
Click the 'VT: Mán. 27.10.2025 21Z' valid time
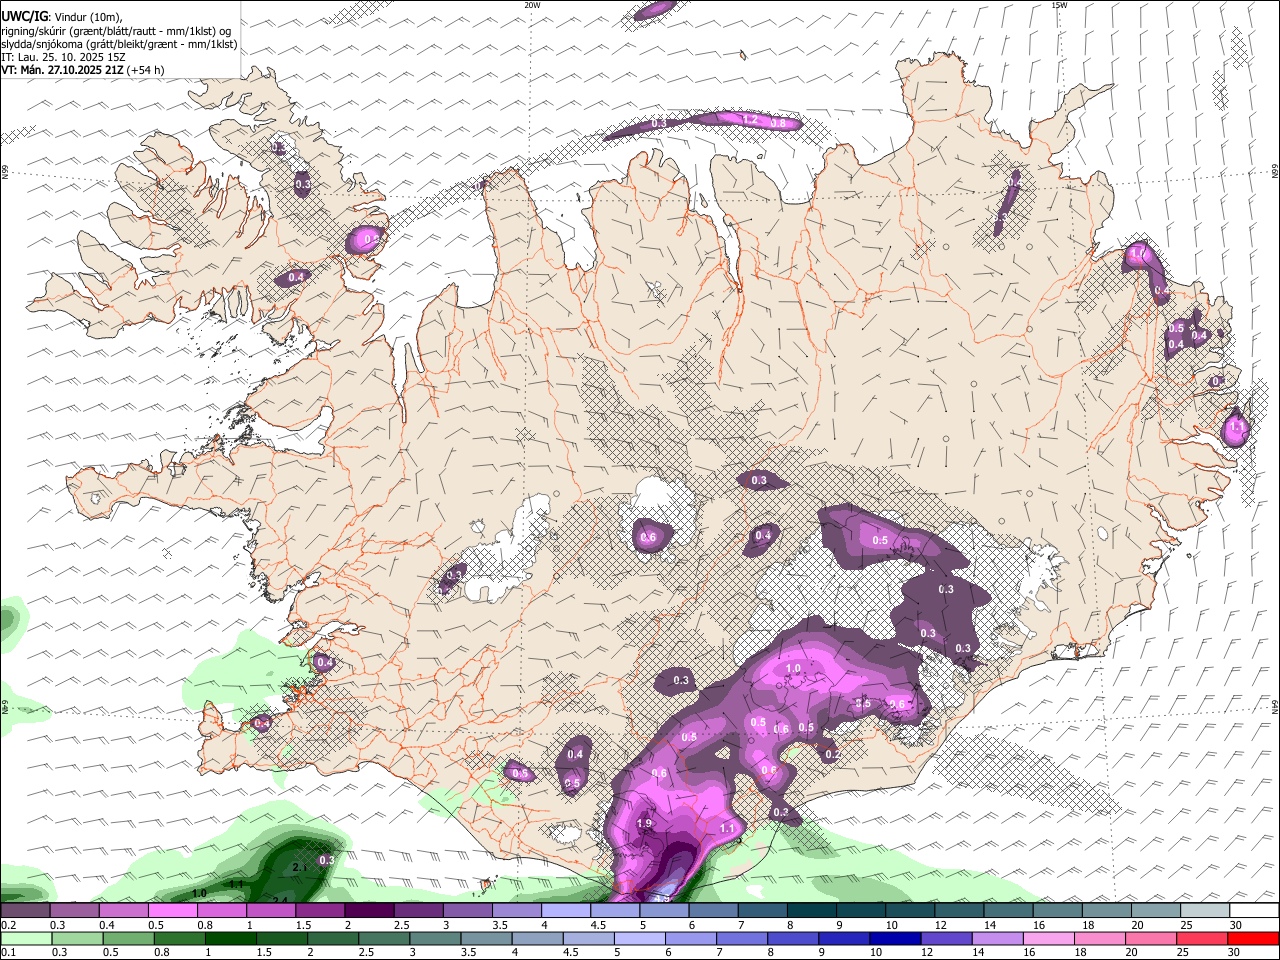[x=62, y=70]
